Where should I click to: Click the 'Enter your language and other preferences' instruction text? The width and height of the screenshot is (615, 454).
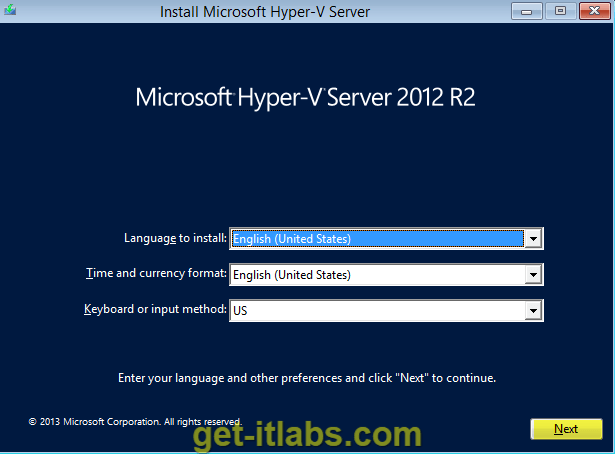click(x=307, y=378)
